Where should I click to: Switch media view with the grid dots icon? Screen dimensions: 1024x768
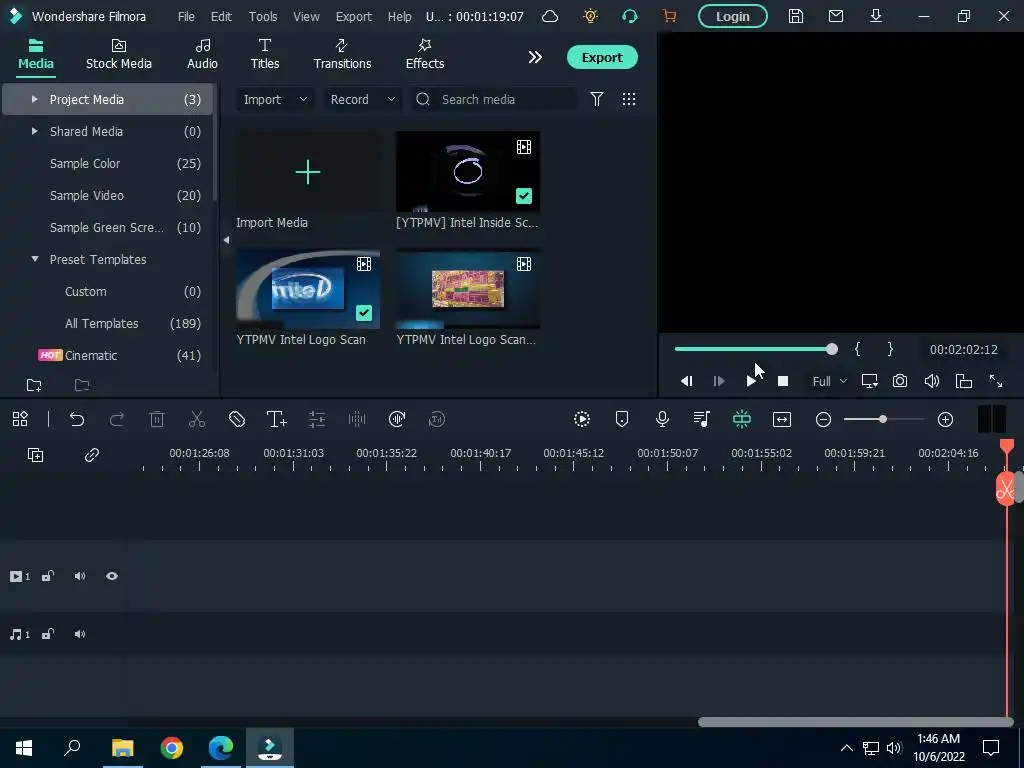pyautogui.click(x=629, y=99)
